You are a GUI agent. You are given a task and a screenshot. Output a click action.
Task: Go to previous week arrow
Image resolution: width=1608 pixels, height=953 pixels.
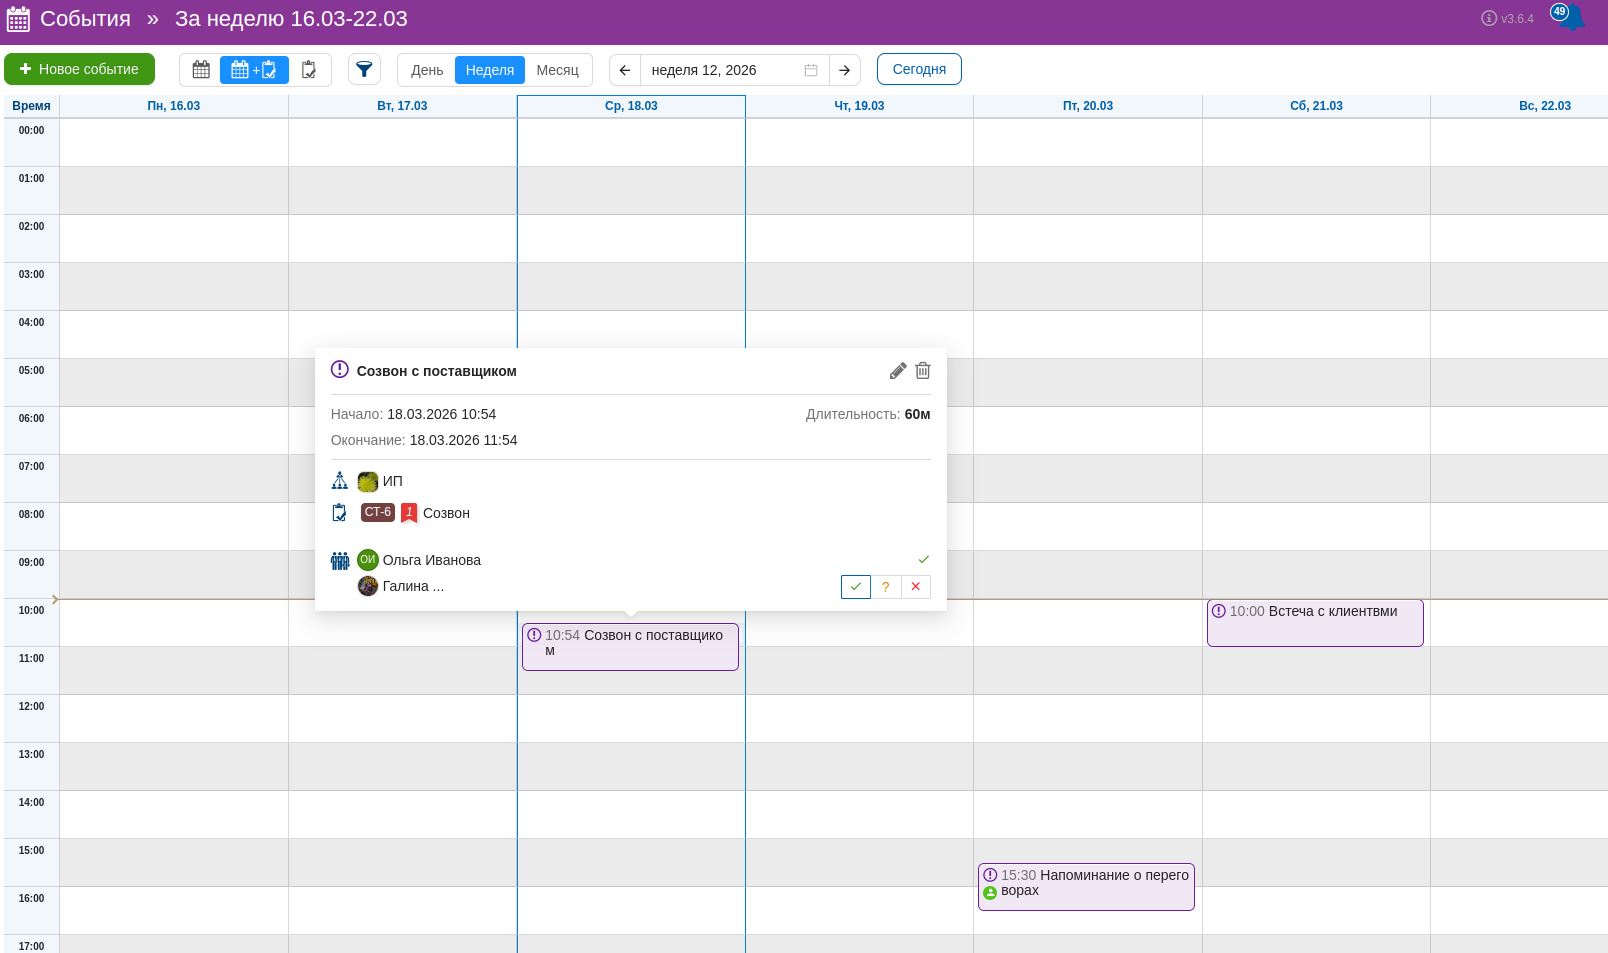625,70
